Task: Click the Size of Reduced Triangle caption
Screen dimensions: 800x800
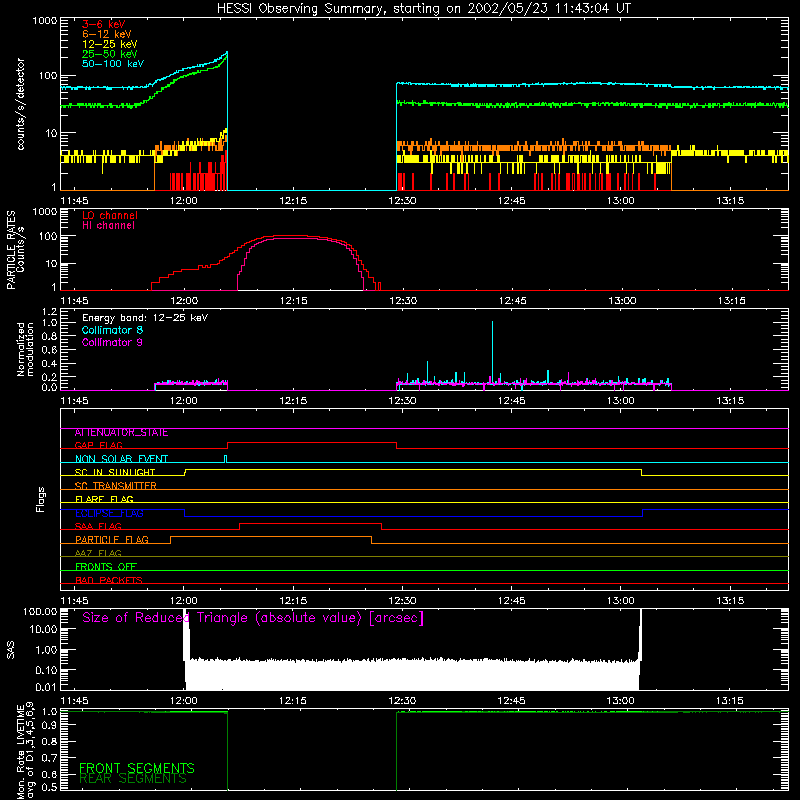Action: click(253, 618)
